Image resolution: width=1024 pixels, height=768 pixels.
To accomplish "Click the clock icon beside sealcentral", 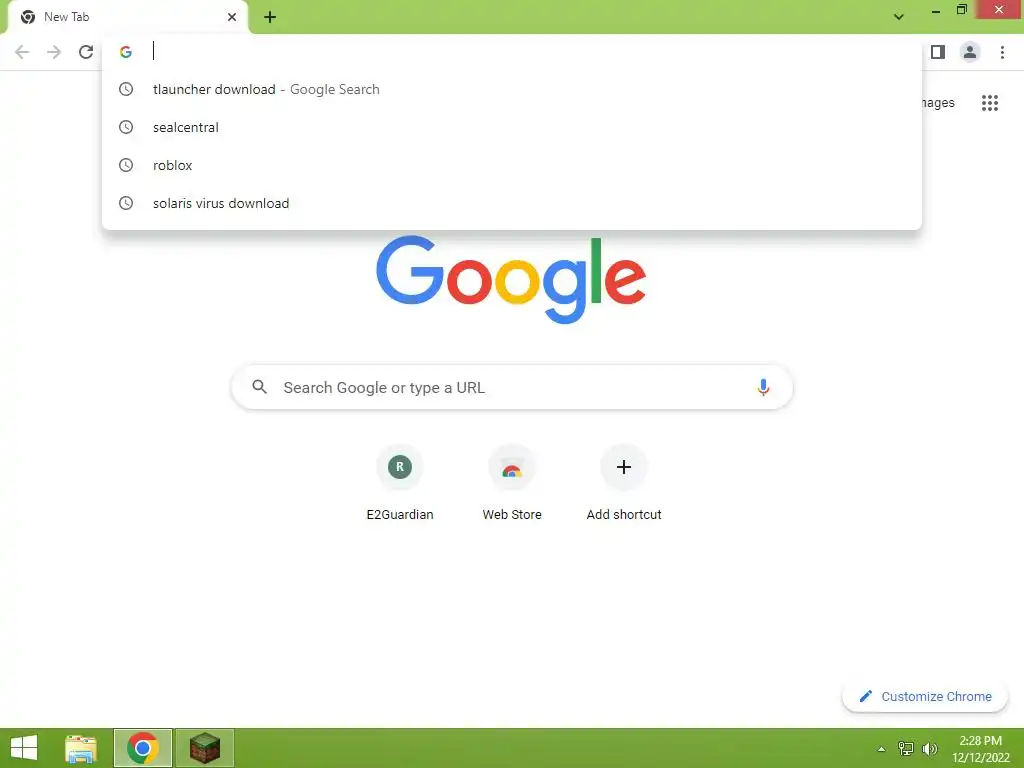I will click(126, 127).
